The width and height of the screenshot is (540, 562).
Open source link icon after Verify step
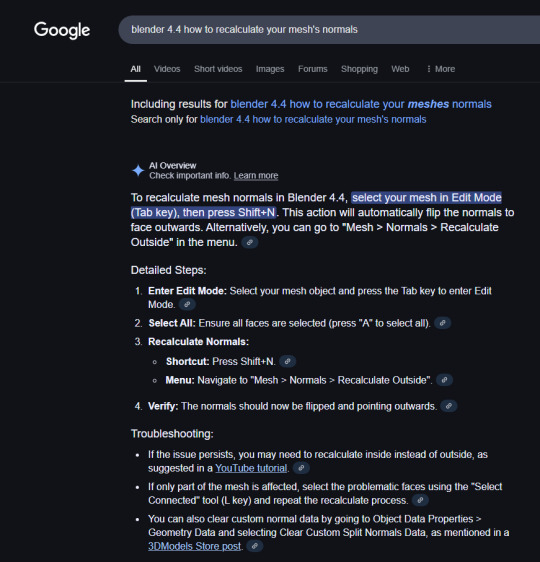449,406
